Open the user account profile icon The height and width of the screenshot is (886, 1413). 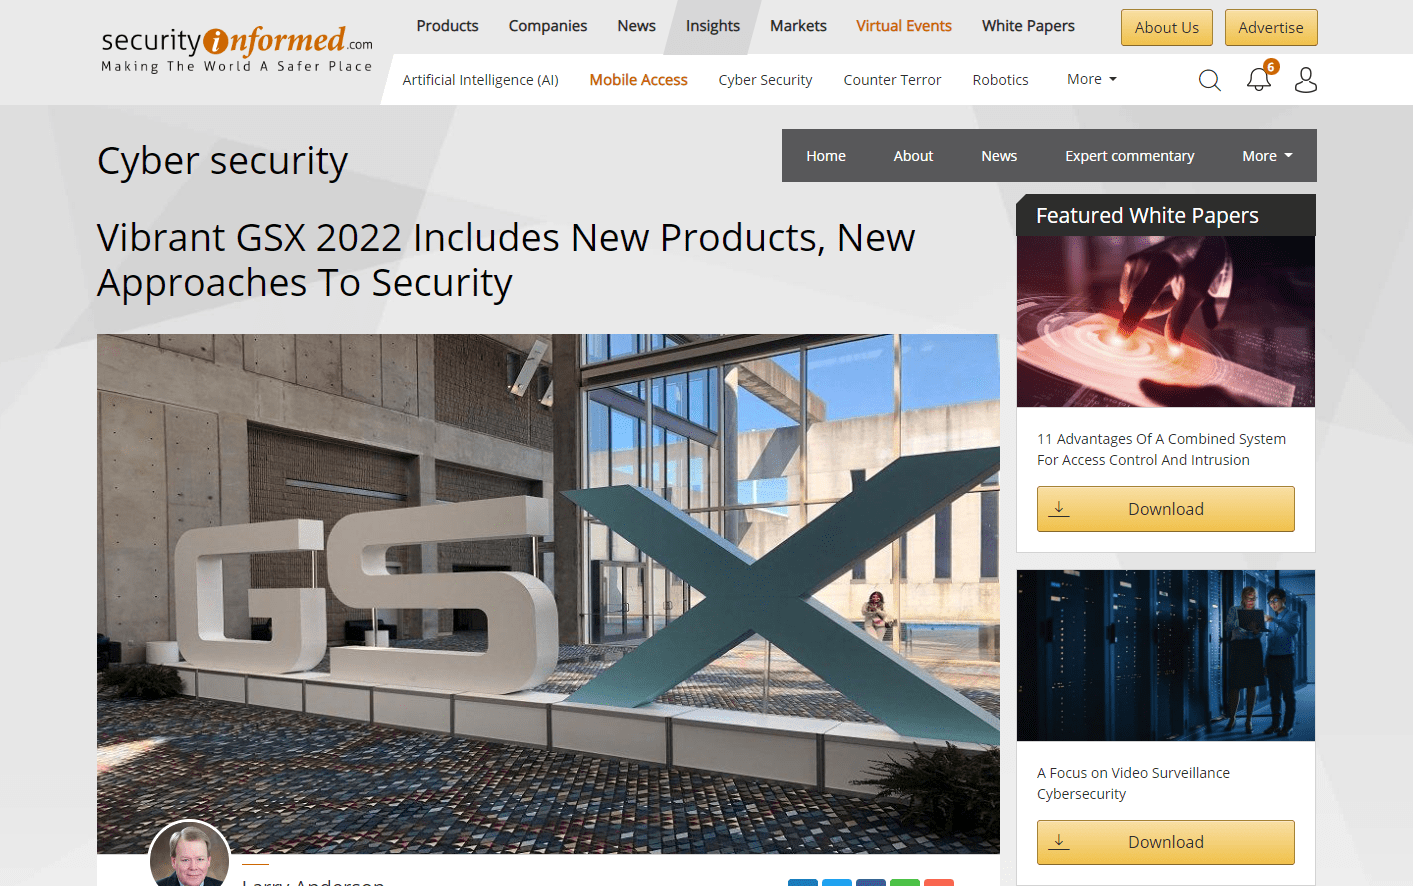pos(1306,80)
